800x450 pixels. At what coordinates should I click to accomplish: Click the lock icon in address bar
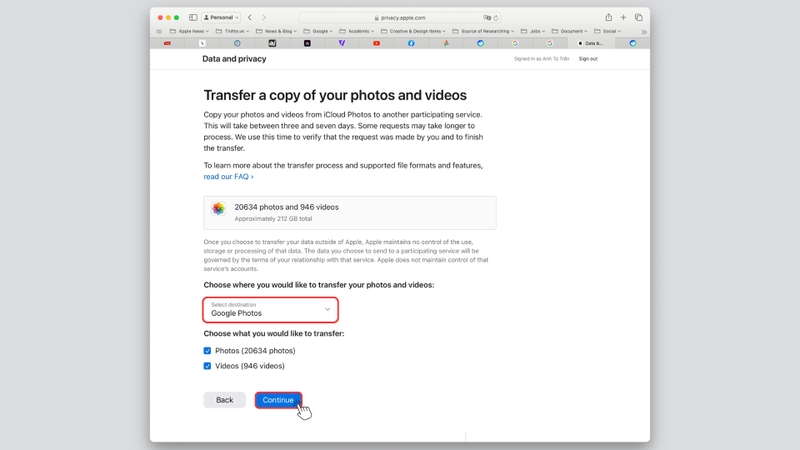pos(377,18)
